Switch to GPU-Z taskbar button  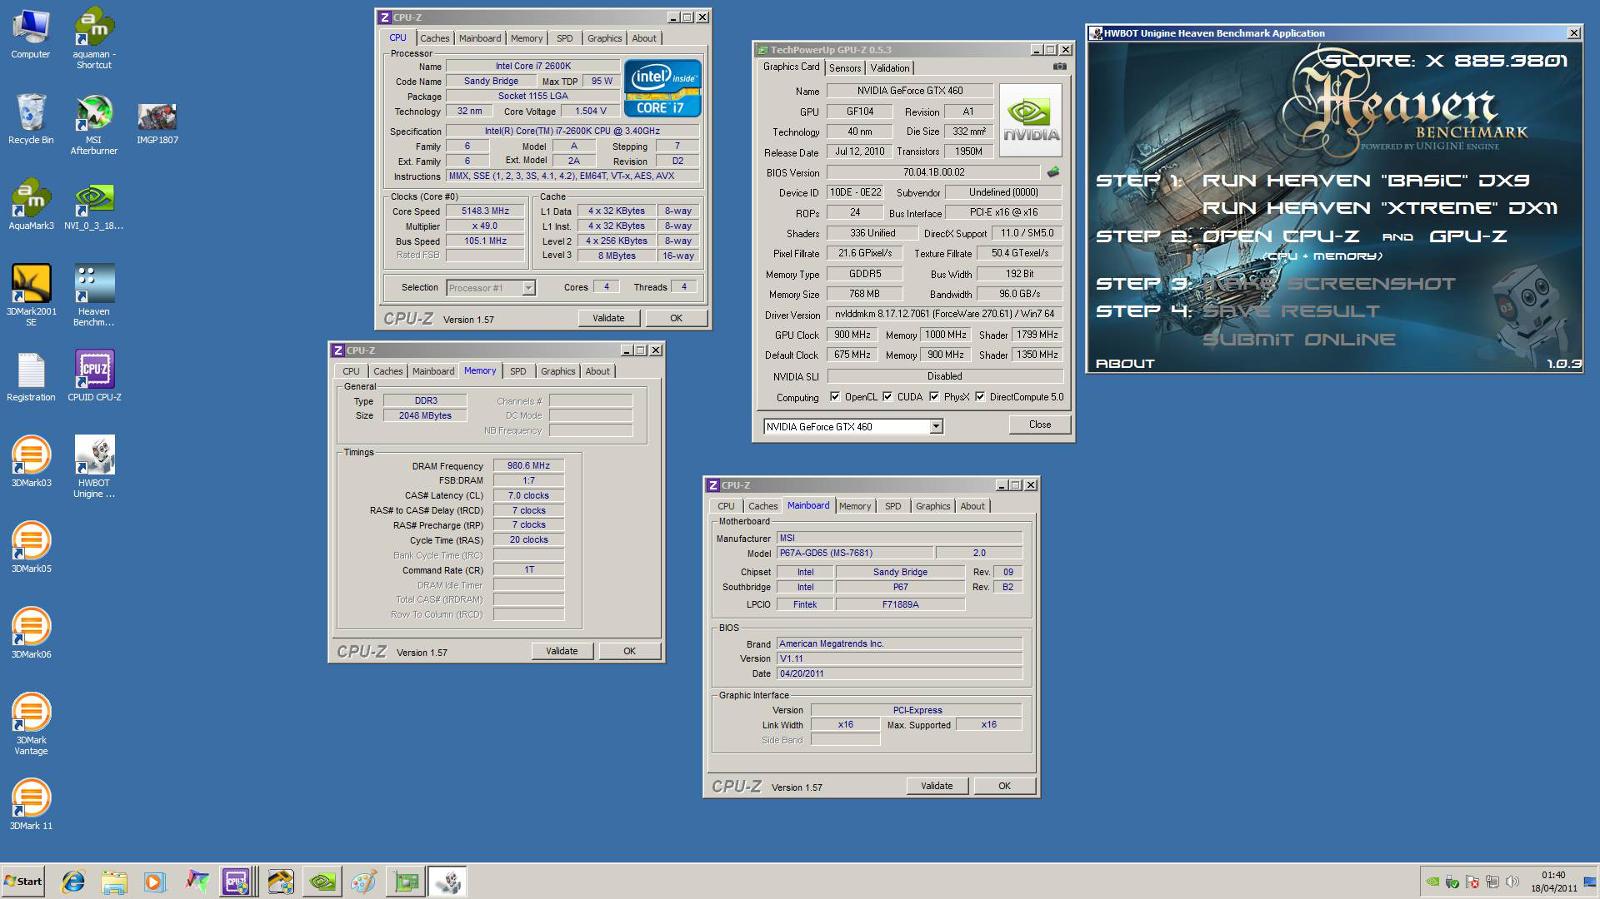406,882
